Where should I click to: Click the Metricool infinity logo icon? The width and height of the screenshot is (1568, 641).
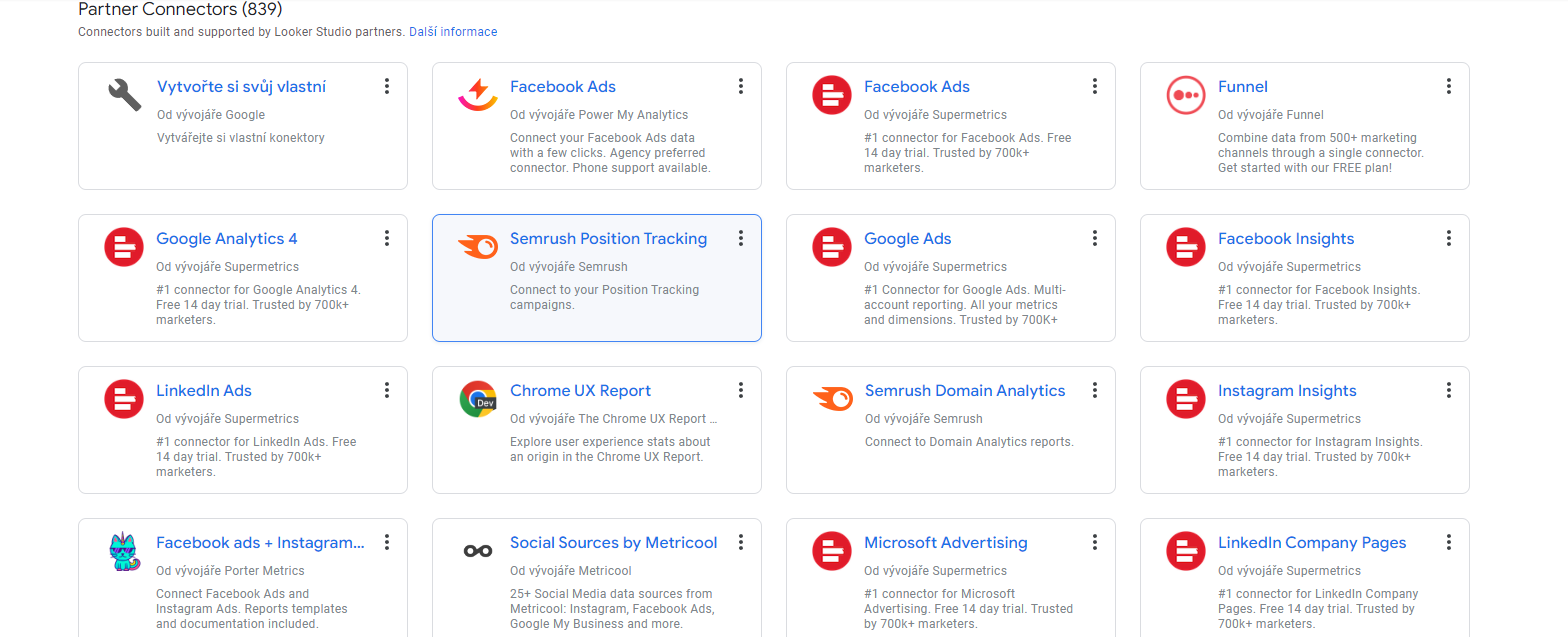click(478, 551)
